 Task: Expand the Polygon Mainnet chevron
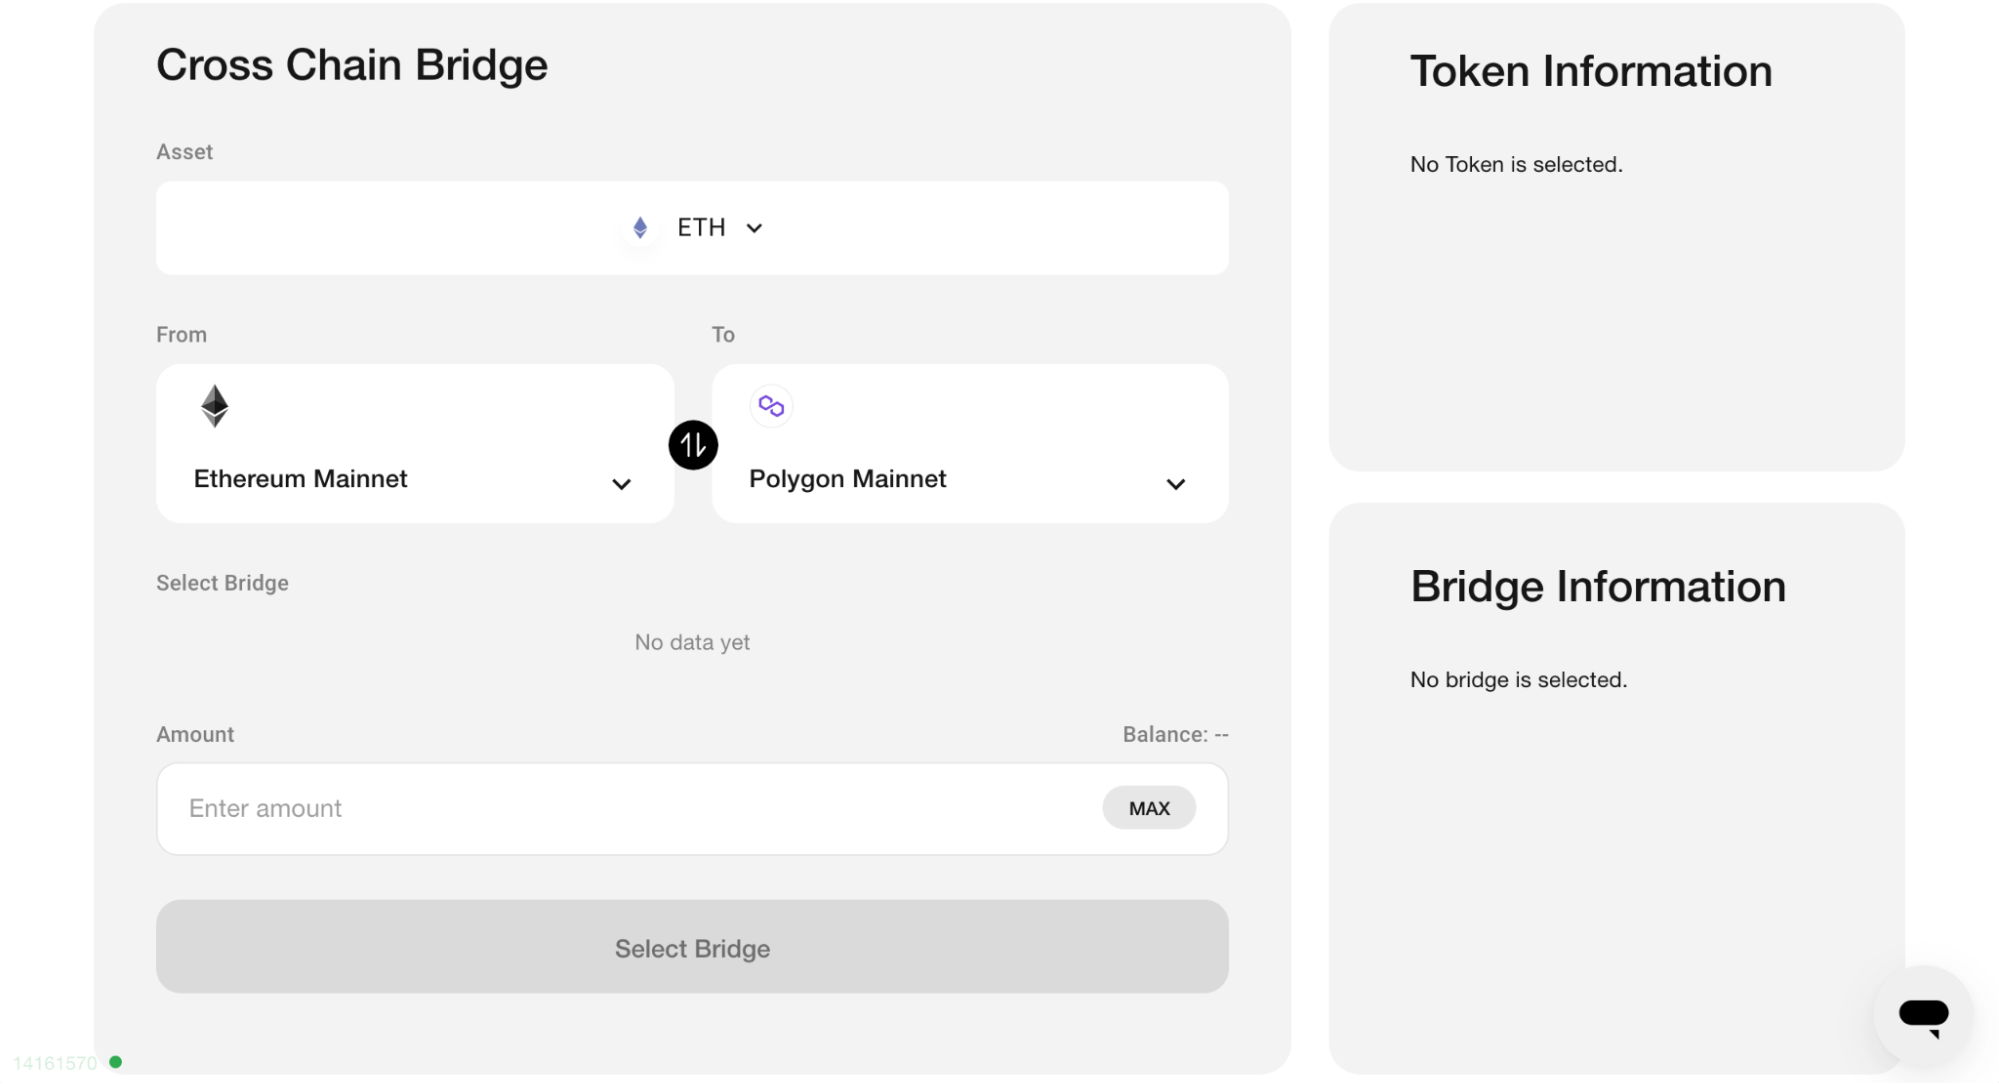(1176, 484)
